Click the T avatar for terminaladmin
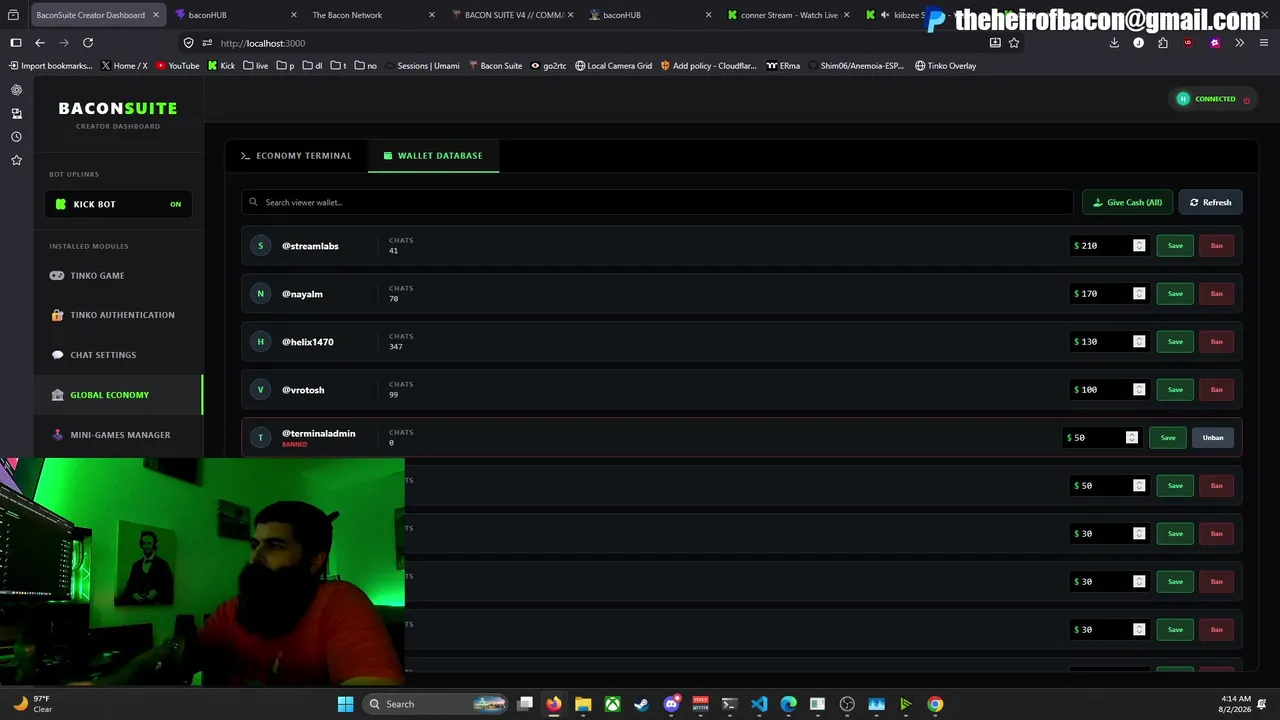This screenshot has height=720, width=1280. tap(261, 438)
